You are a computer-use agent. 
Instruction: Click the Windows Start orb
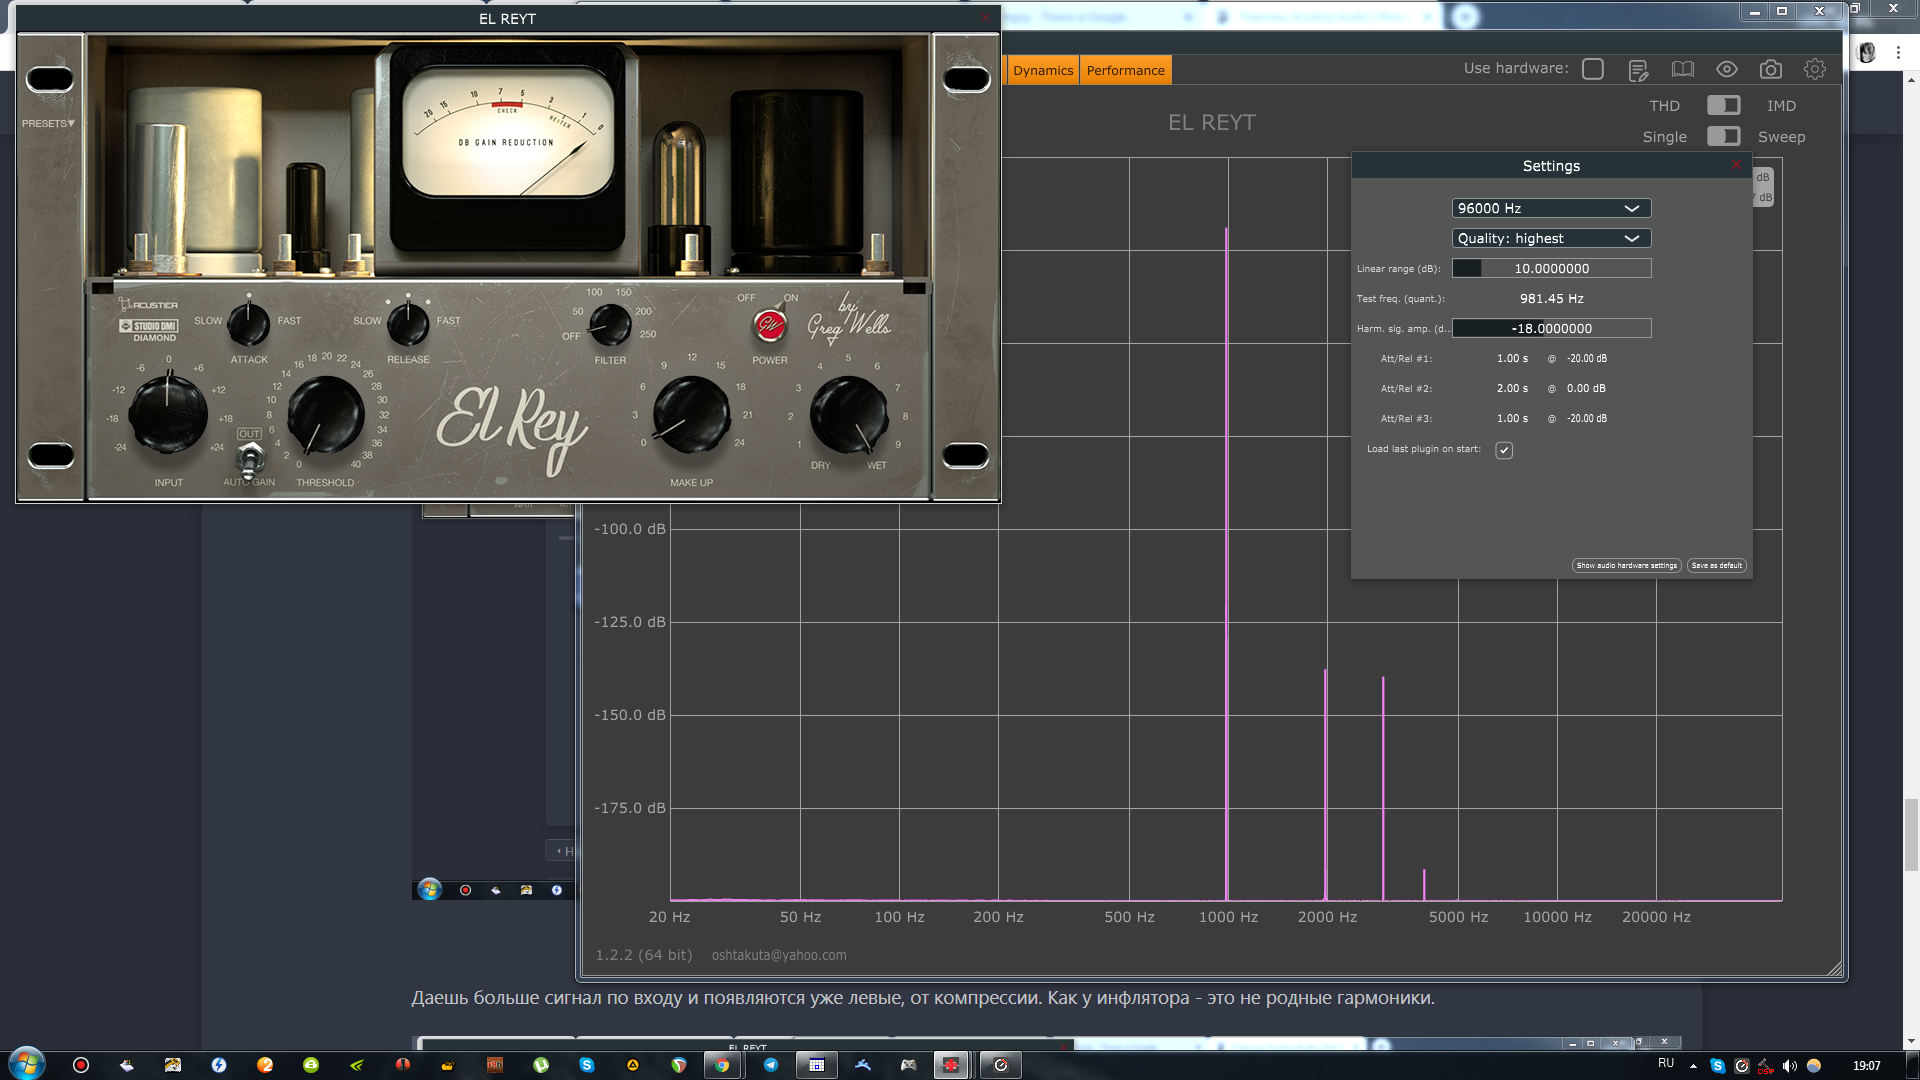click(27, 1064)
